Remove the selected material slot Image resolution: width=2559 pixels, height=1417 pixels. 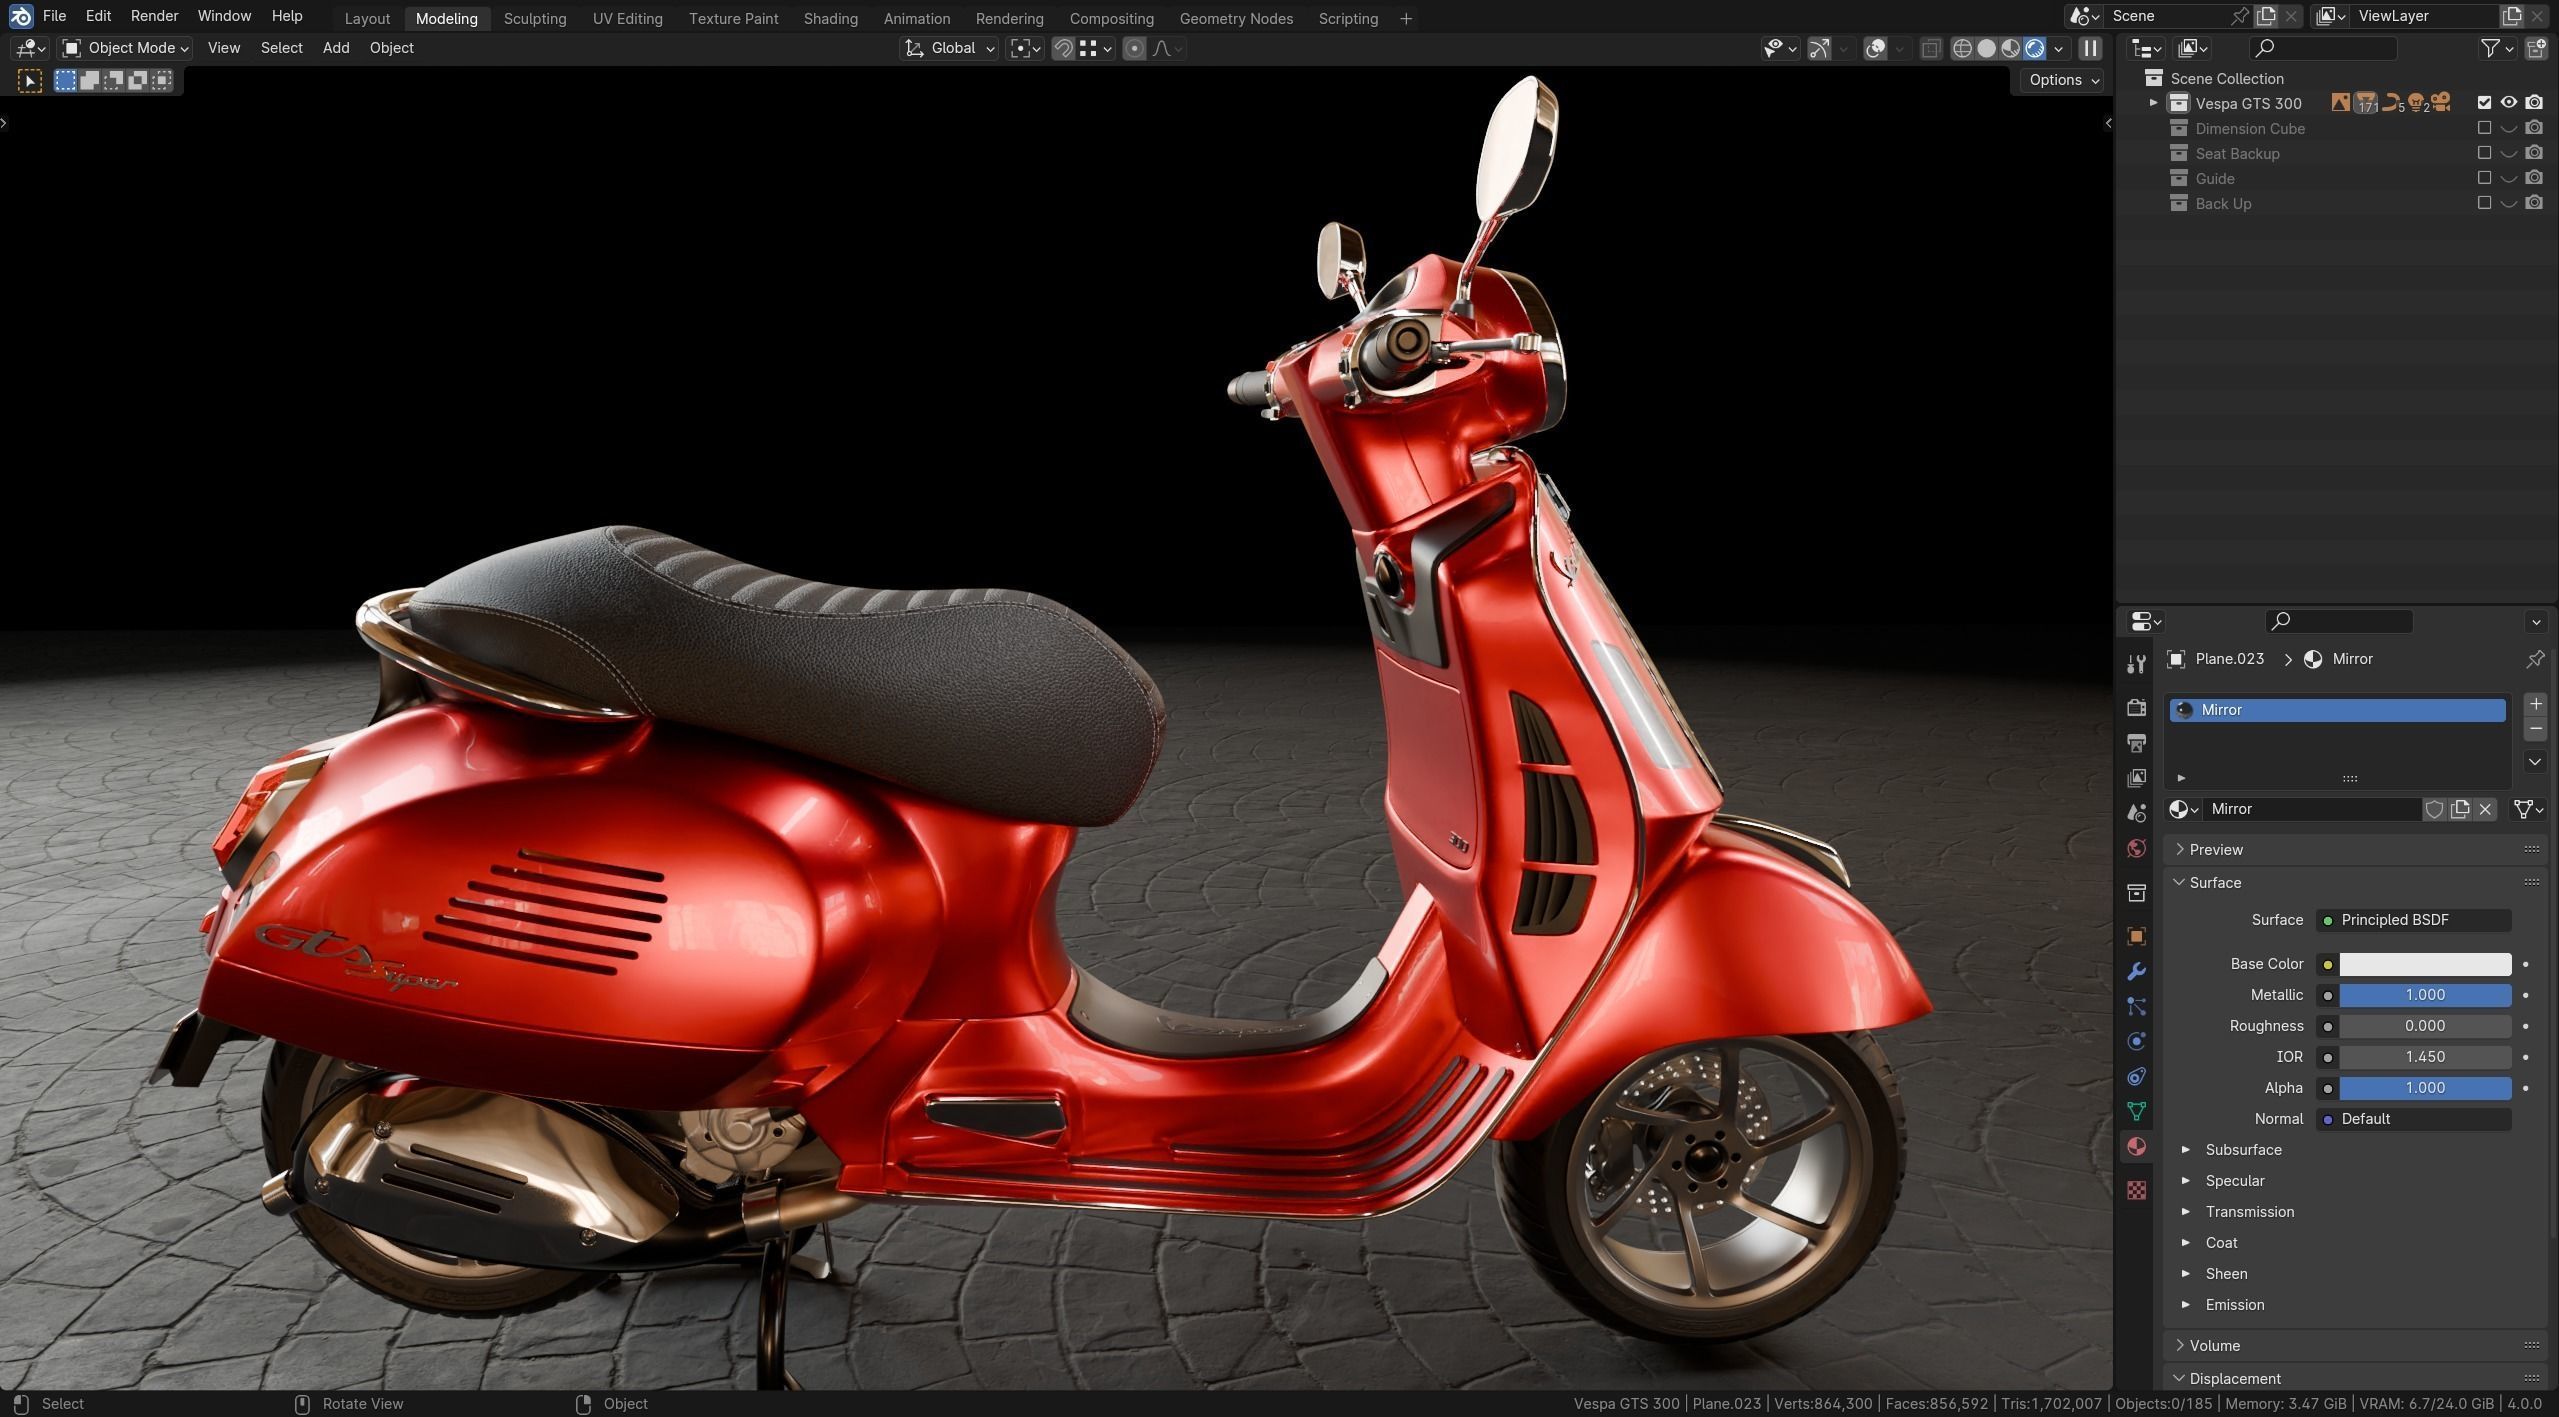2535,729
